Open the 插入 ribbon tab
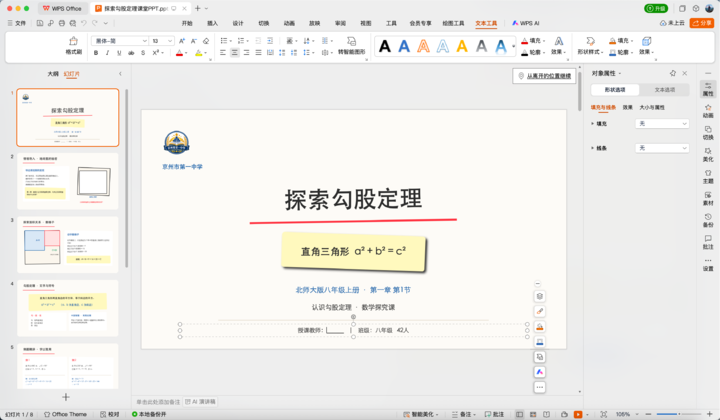 click(213, 23)
